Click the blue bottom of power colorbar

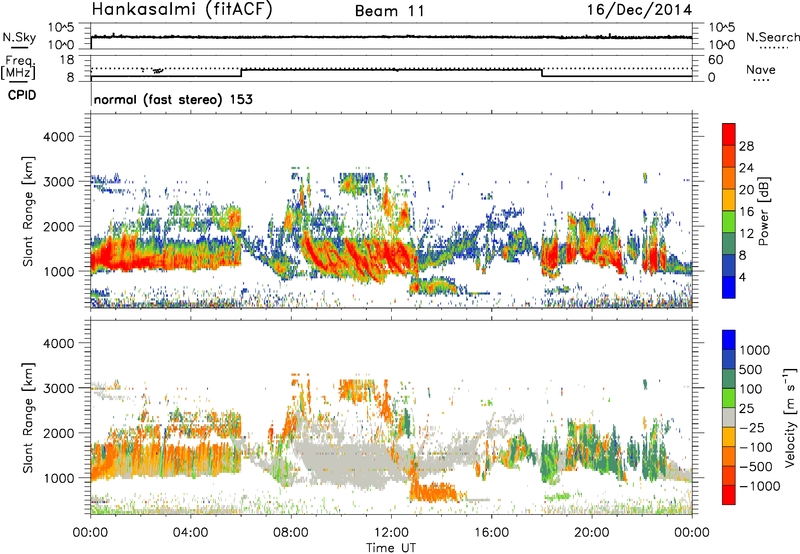click(x=729, y=287)
